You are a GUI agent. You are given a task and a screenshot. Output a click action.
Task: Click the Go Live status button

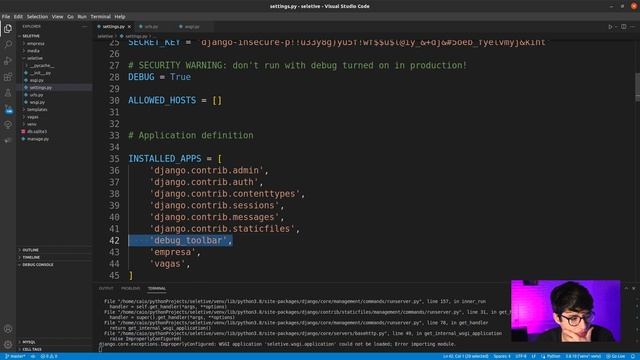(616, 356)
